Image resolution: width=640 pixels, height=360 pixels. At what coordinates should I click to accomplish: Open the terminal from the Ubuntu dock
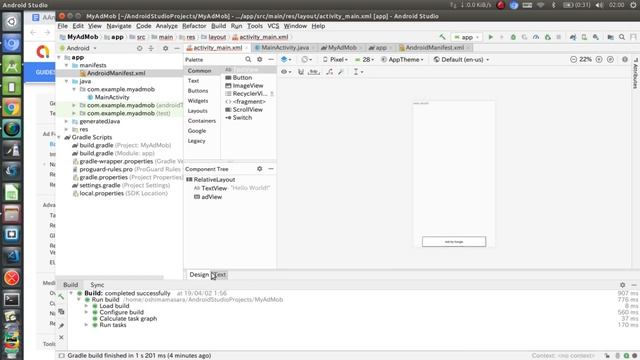(x=11, y=300)
